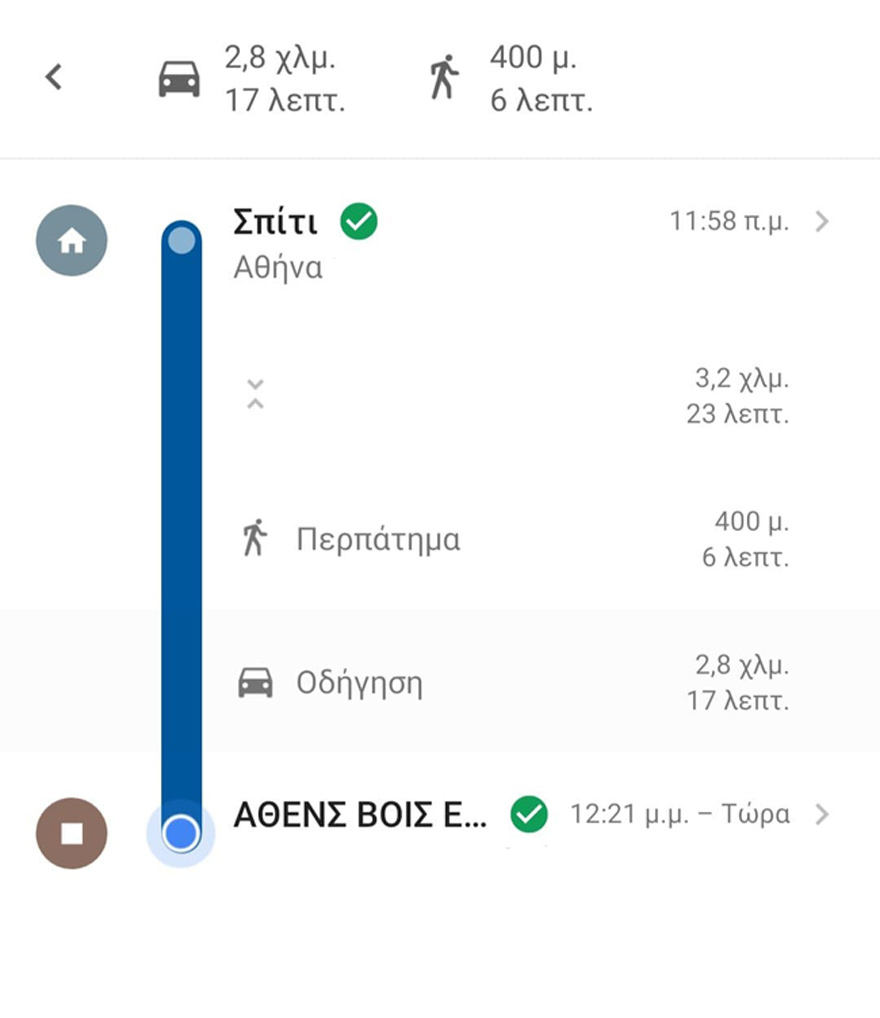This screenshot has width=880, height=1018.
Task: Open the ΑΘΕΝΣ ΒΟΙΣ place title
Action: 360,815
